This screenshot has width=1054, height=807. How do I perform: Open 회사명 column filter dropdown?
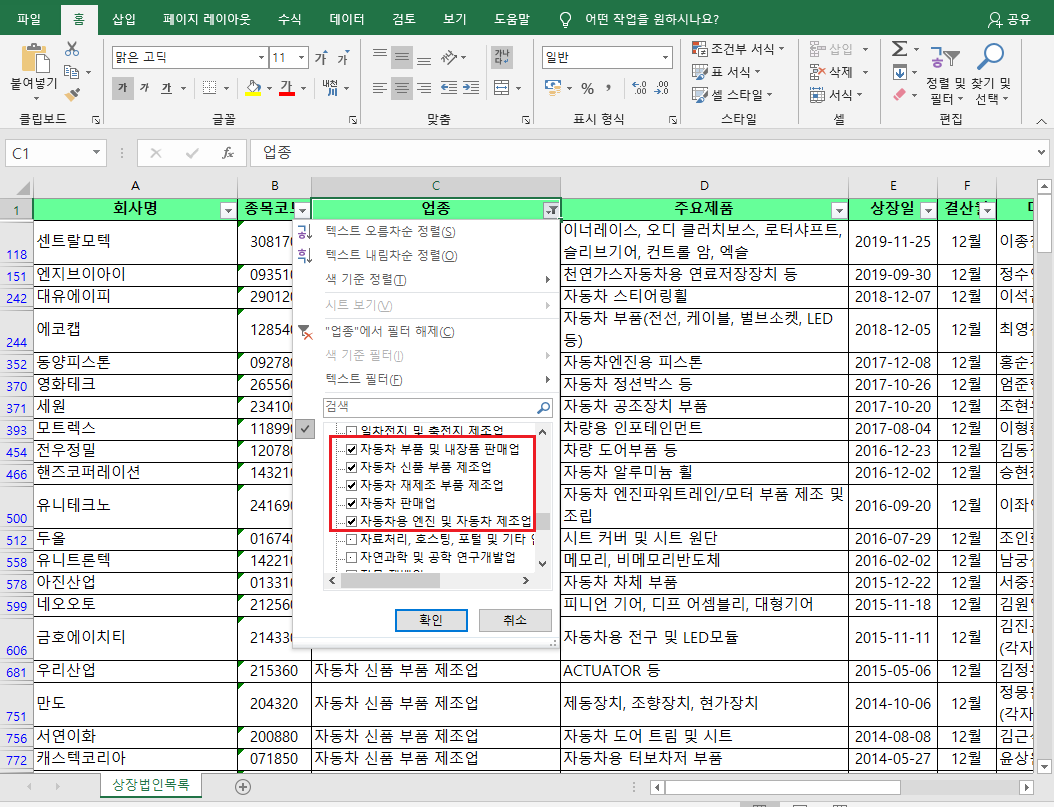pyautogui.click(x=228, y=211)
